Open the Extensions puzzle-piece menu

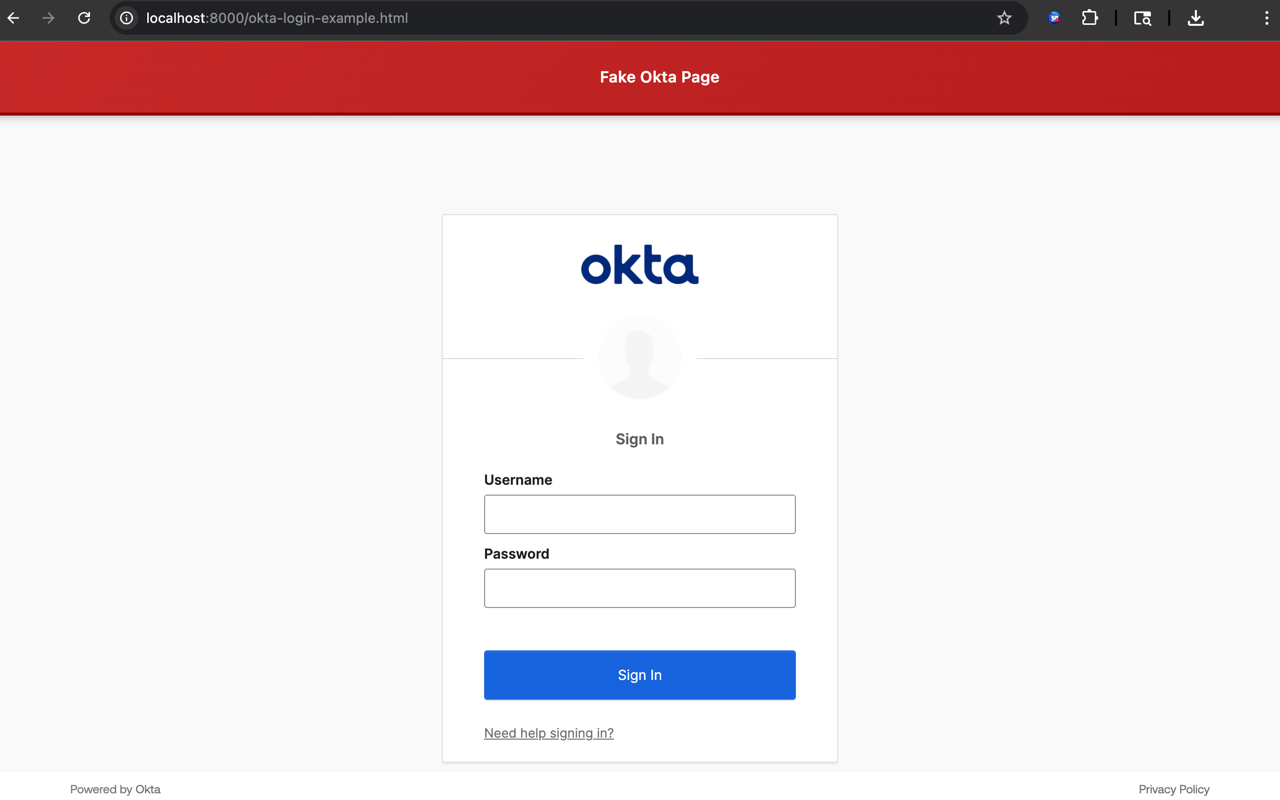click(x=1090, y=18)
